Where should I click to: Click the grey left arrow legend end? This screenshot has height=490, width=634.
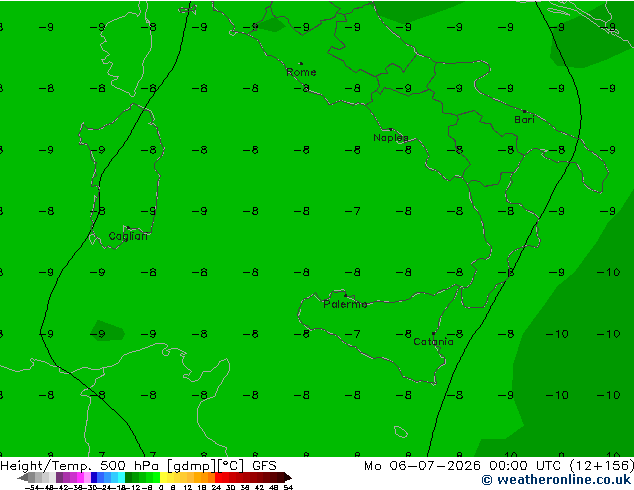pyautogui.click(x=23, y=477)
